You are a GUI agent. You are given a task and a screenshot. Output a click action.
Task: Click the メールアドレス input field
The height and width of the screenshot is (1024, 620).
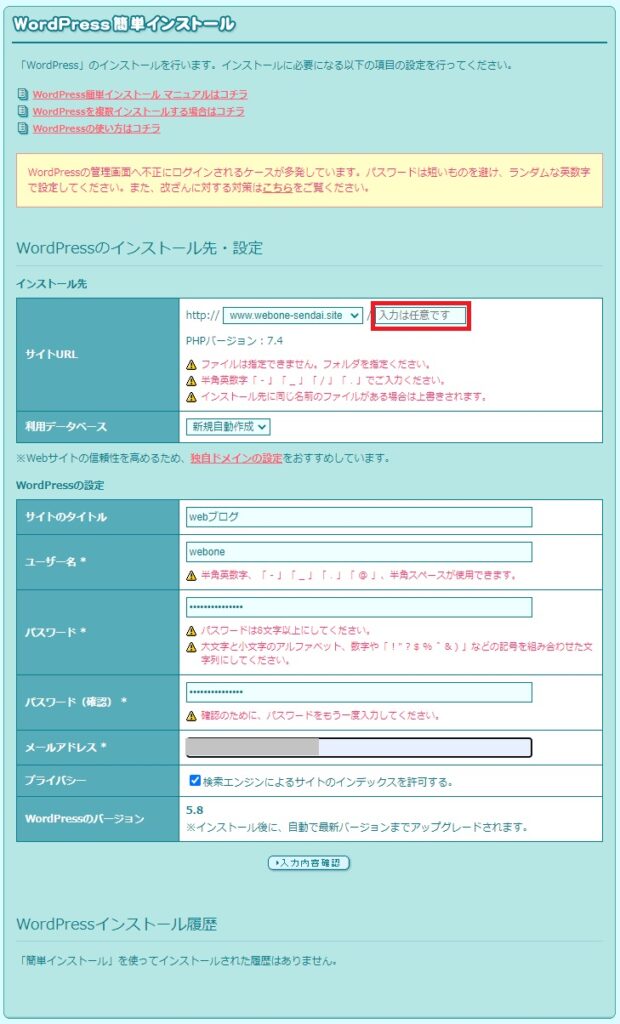[x=359, y=747]
